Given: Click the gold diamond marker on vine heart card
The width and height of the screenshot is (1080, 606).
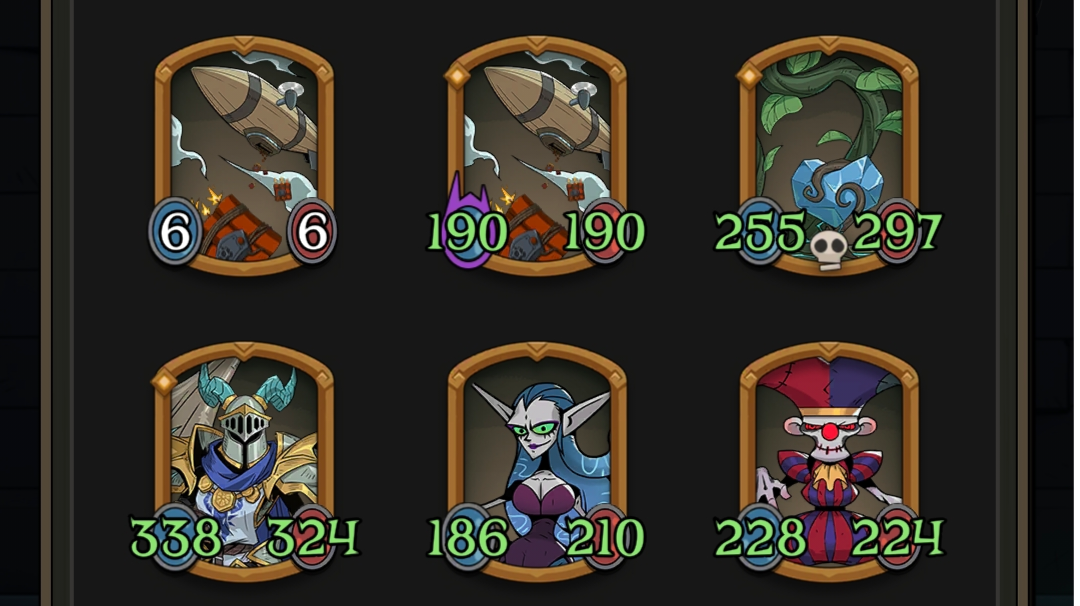Looking at the screenshot, I should (749, 76).
